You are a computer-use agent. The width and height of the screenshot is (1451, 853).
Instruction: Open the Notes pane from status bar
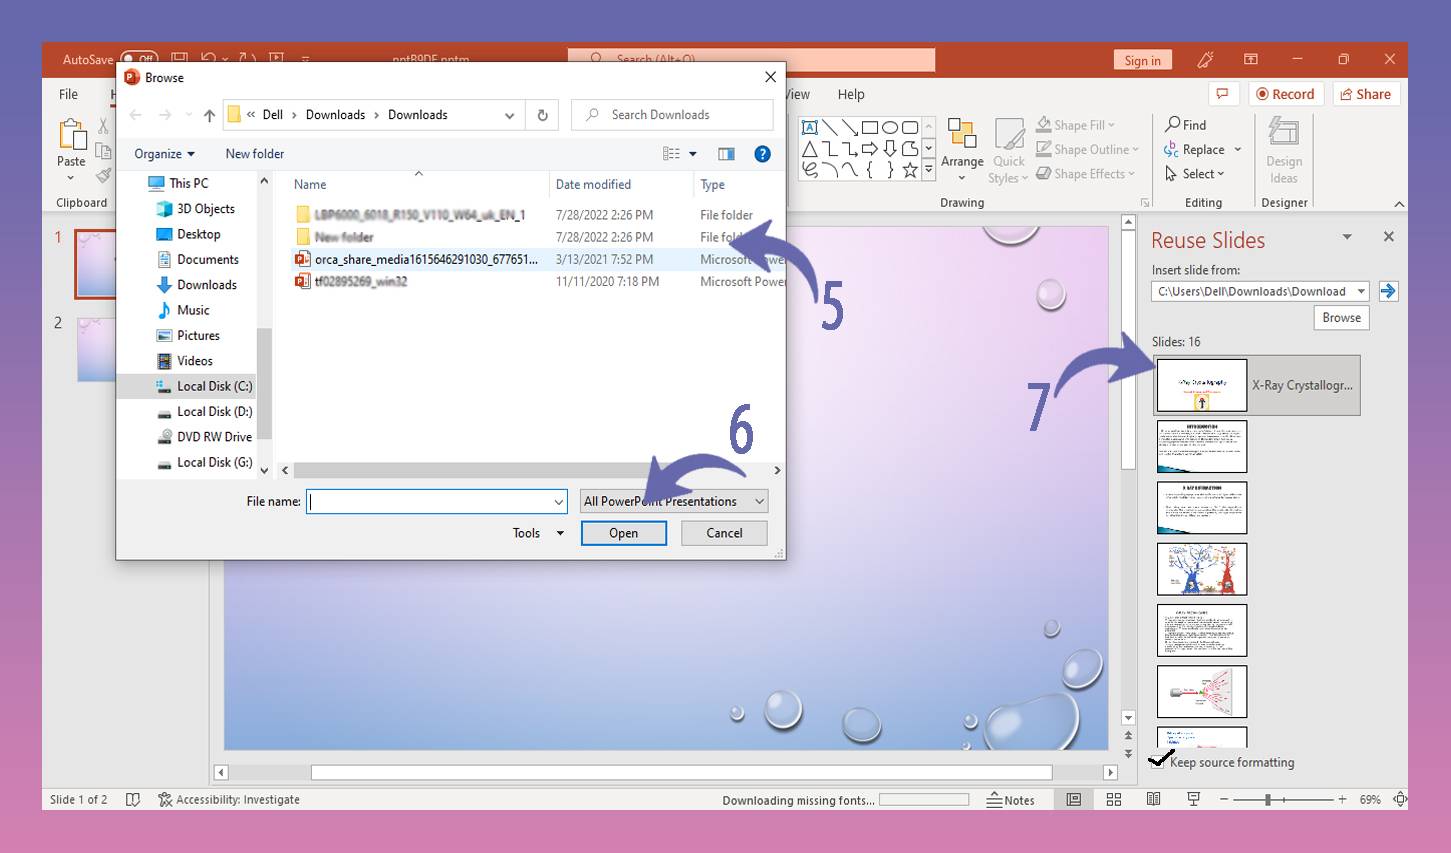point(1010,800)
